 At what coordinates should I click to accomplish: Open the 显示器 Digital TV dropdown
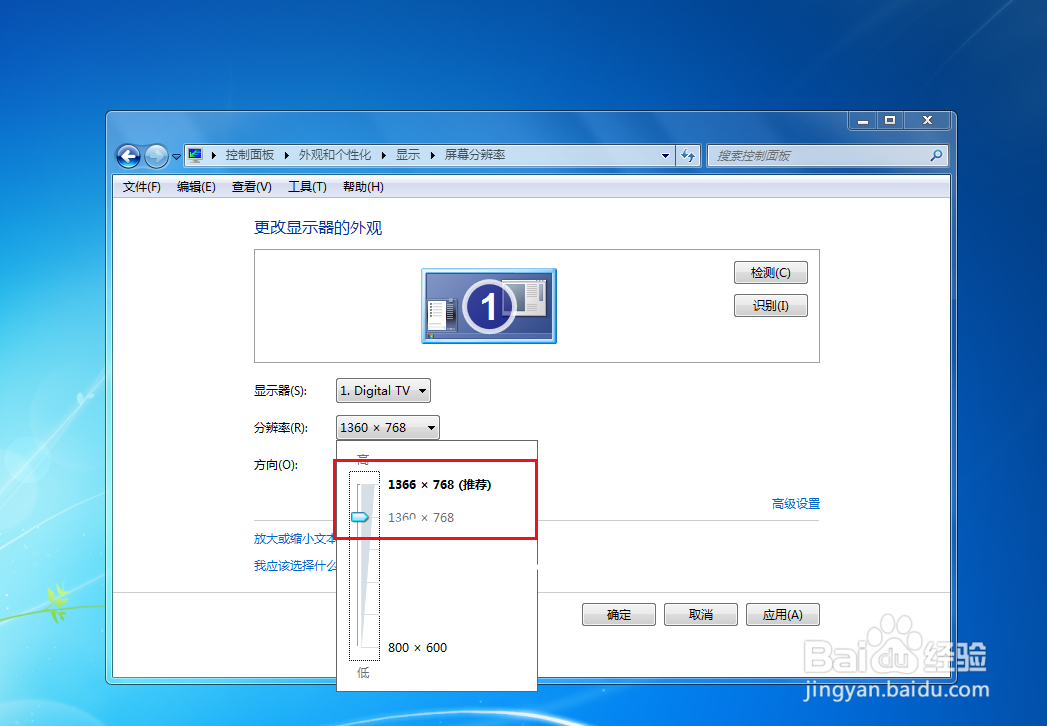point(383,391)
